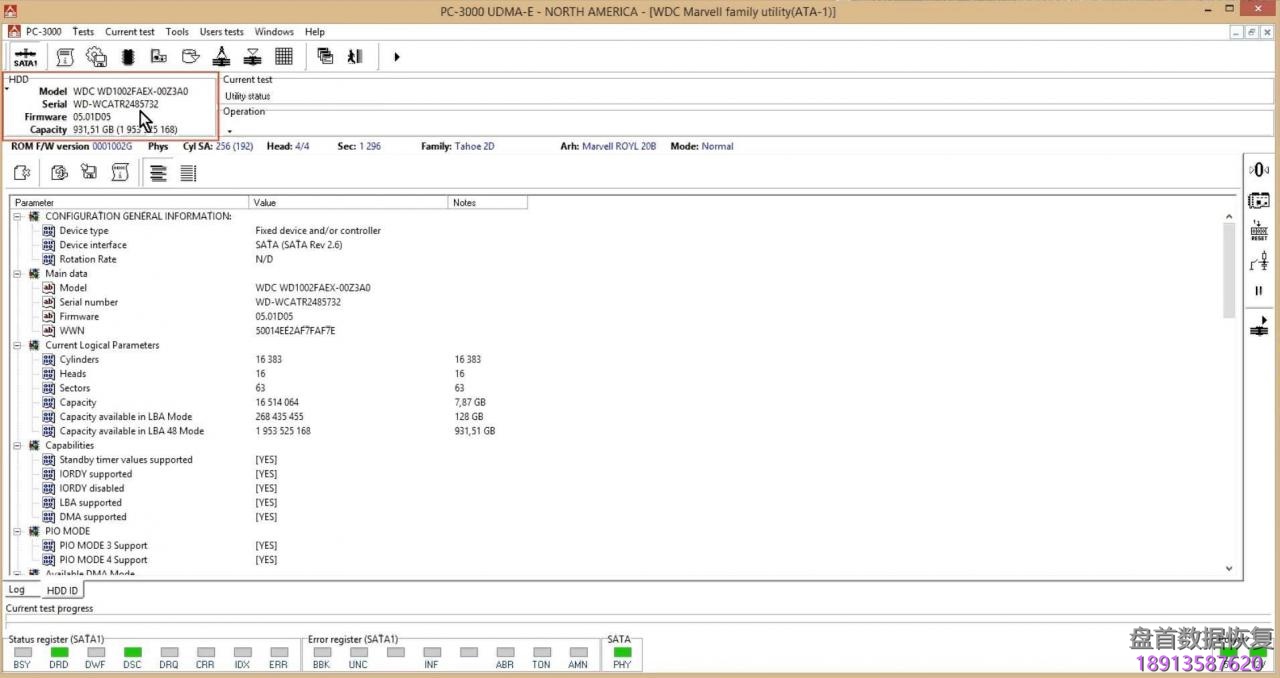
Task: Select the extended view icon with dense lines
Action: [x=188, y=172]
